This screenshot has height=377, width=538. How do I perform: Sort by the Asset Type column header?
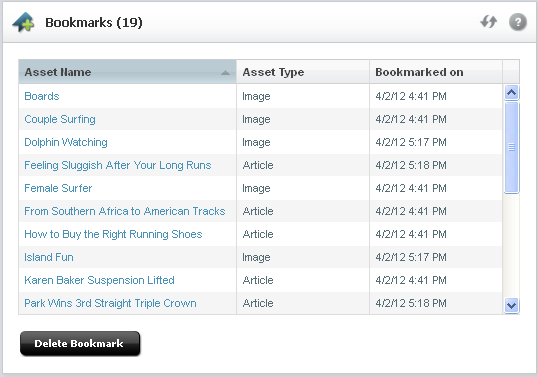(303, 72)
